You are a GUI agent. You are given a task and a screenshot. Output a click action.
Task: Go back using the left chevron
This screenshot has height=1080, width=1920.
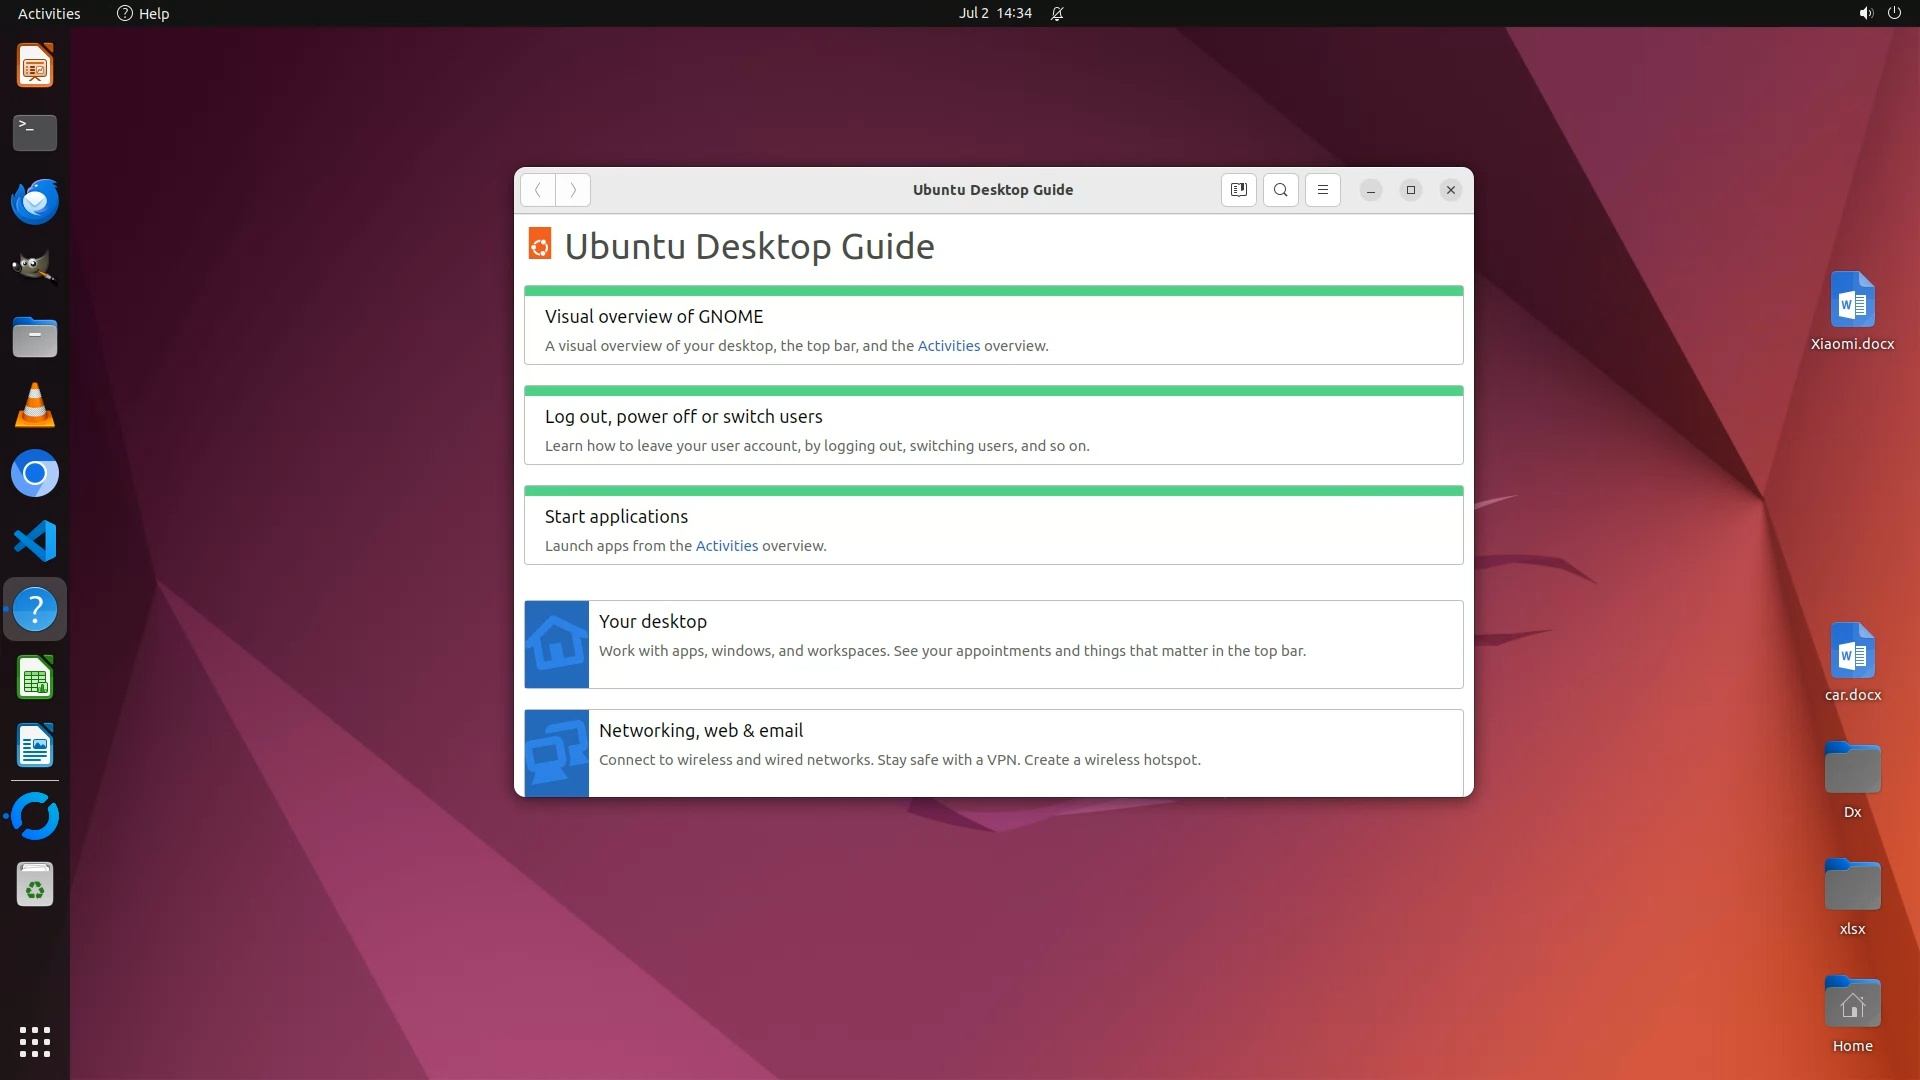point(538,190)
